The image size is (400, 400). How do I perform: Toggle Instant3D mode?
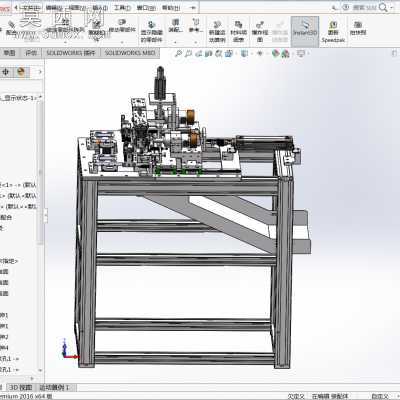pos(305,31)
